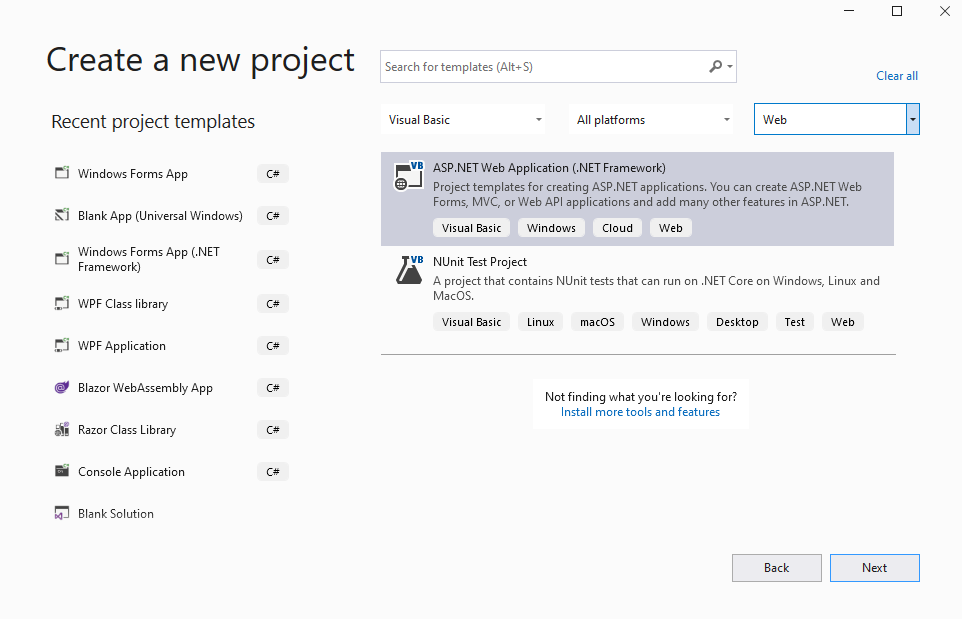This screenshot has width=962, height=619.
Task: Click the Blank Solution icon
Action: [x=62, y=513]
